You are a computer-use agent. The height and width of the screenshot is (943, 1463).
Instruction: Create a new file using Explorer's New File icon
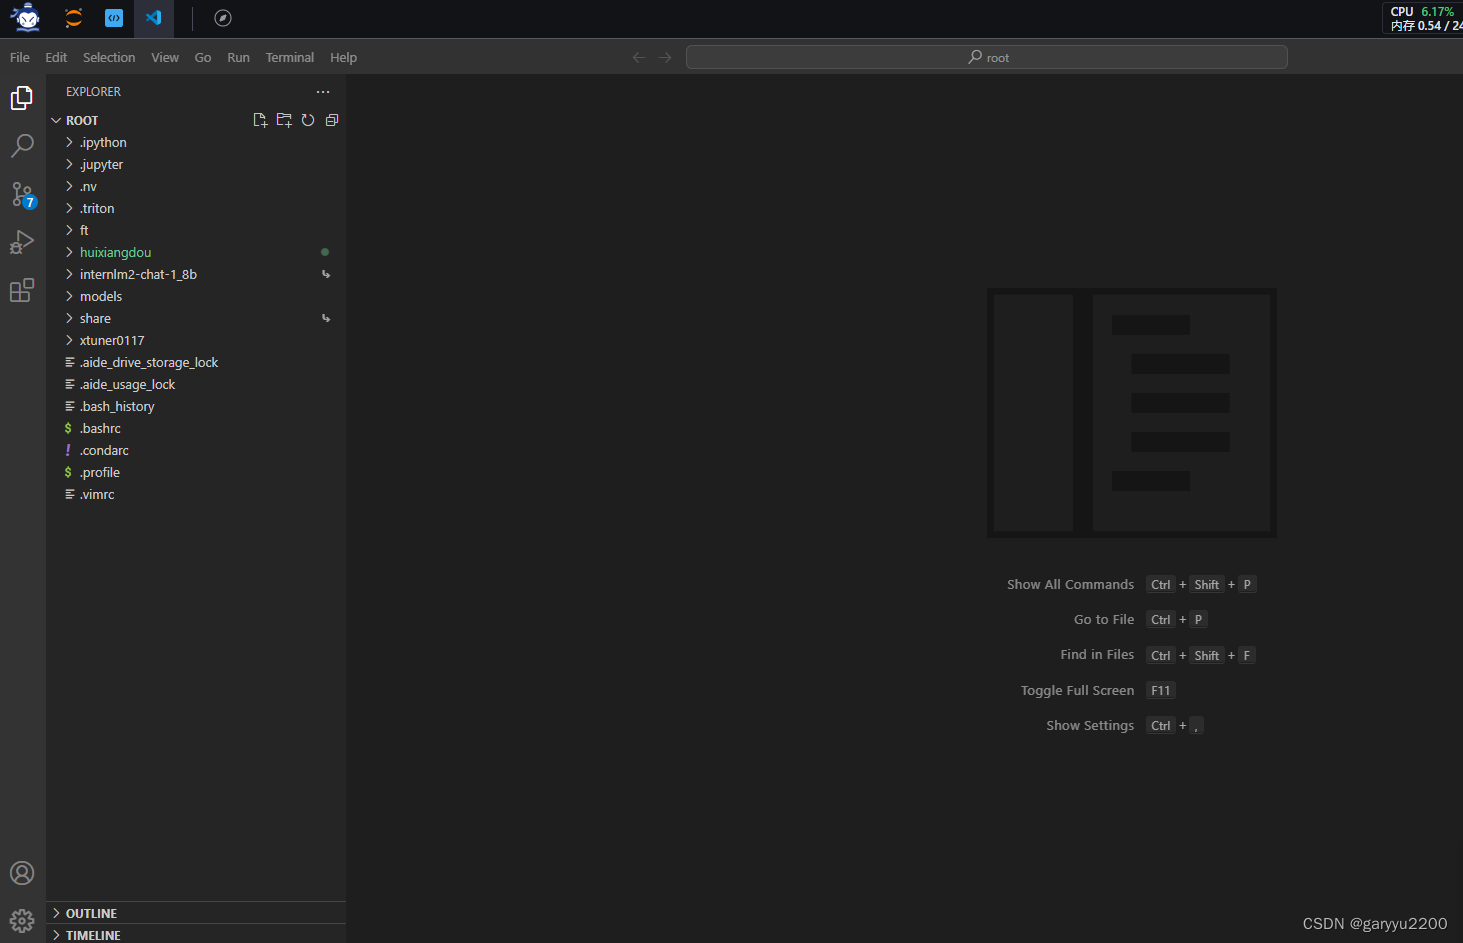[x=260, y=120]
